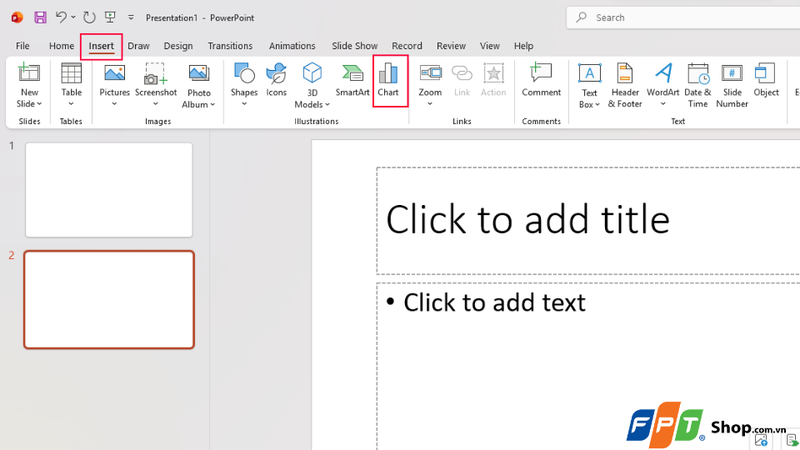800x450 pixels.
Task: Click the New Slide icon
Action: click(x=29, y=73)
